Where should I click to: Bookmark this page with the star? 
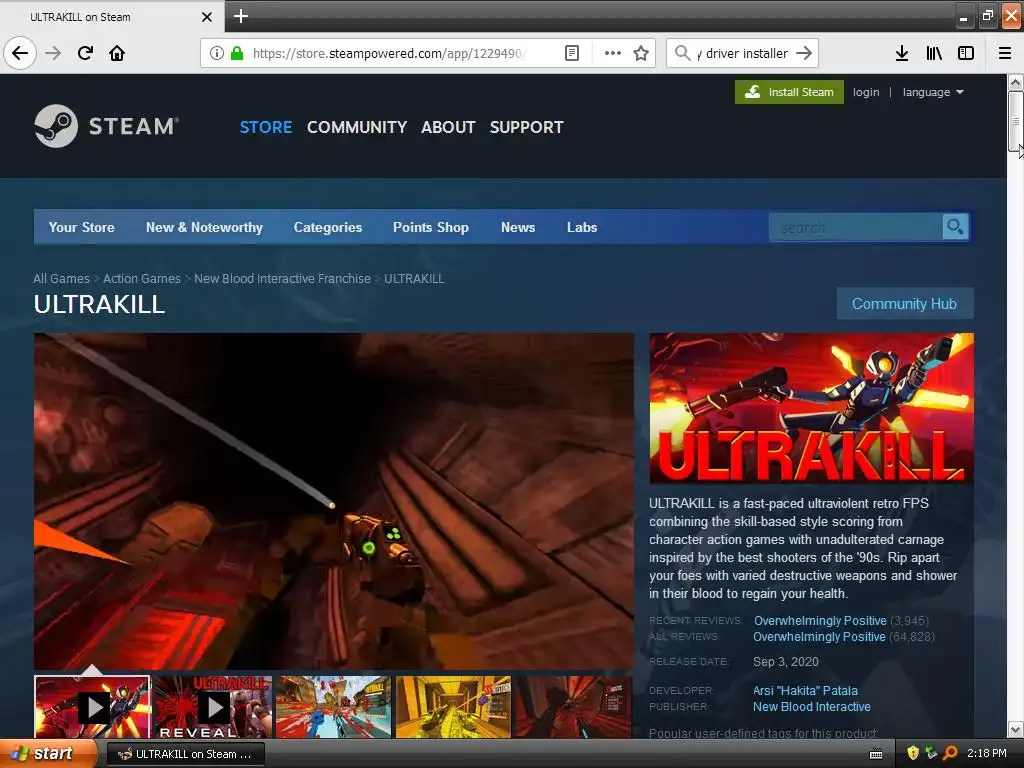(641, 53)
